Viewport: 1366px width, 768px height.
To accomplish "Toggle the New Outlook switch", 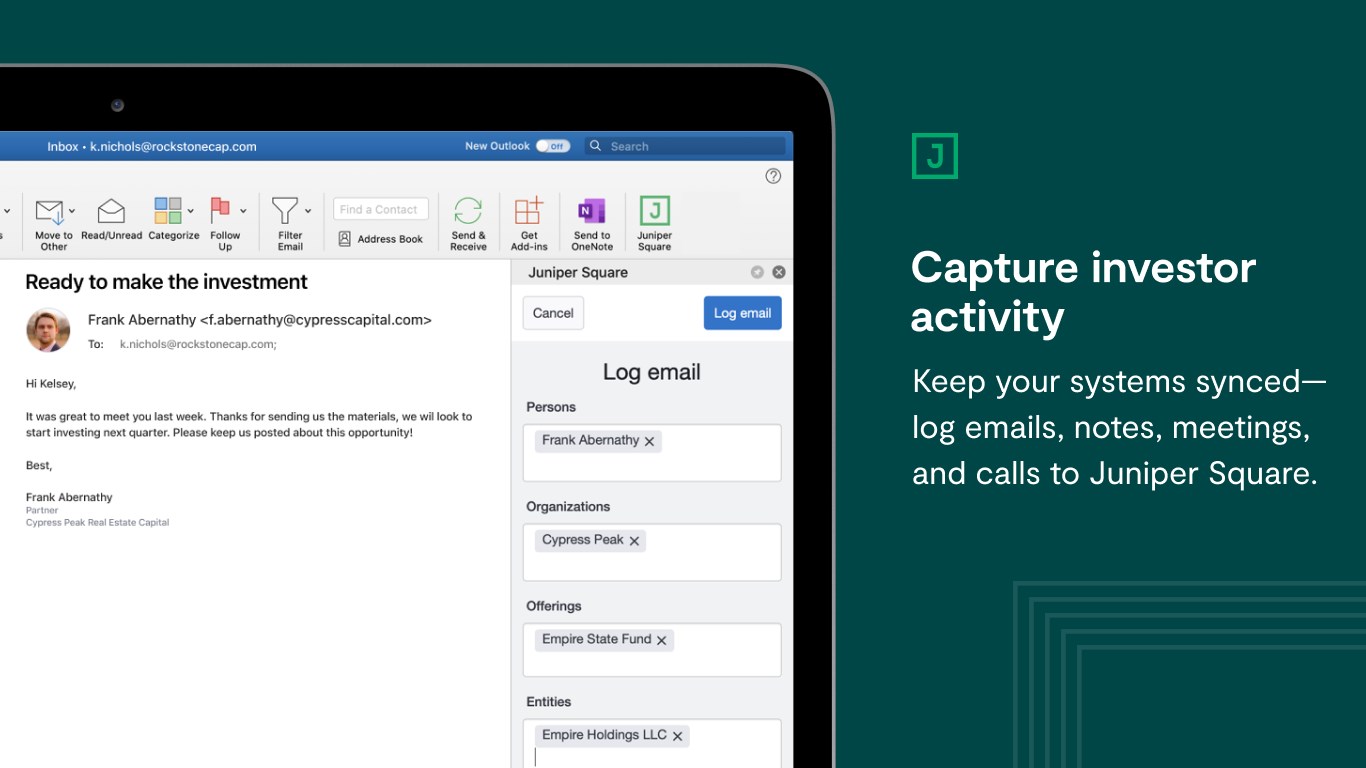I will 552,146.
